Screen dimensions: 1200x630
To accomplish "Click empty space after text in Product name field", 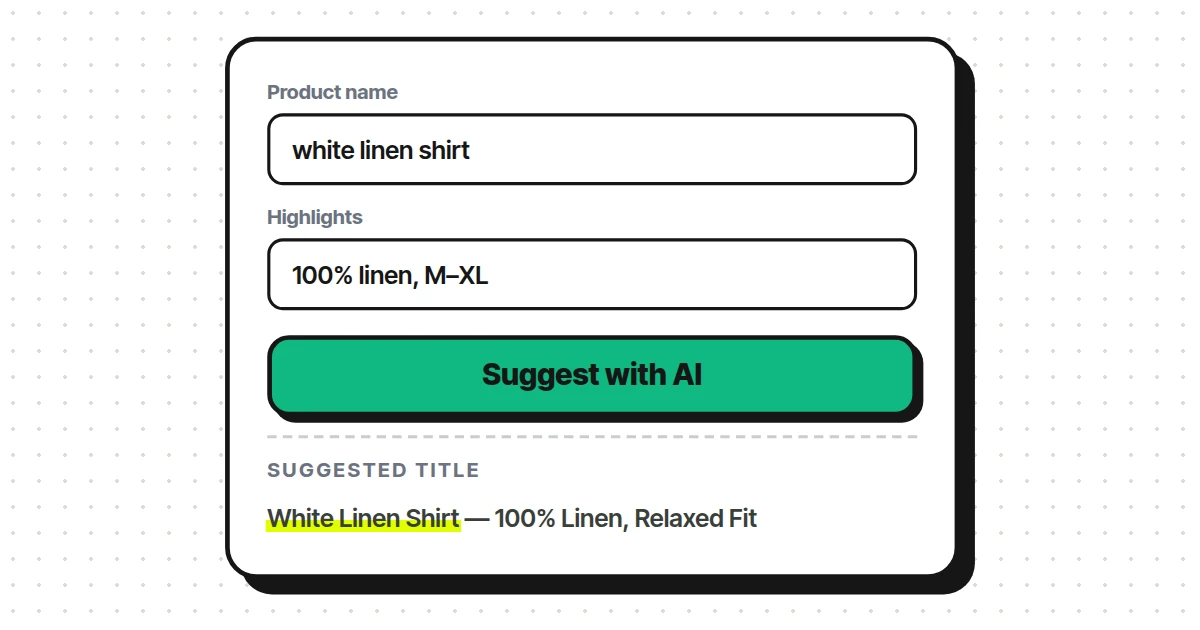I will pyautogui.click(x=700, y=150).
